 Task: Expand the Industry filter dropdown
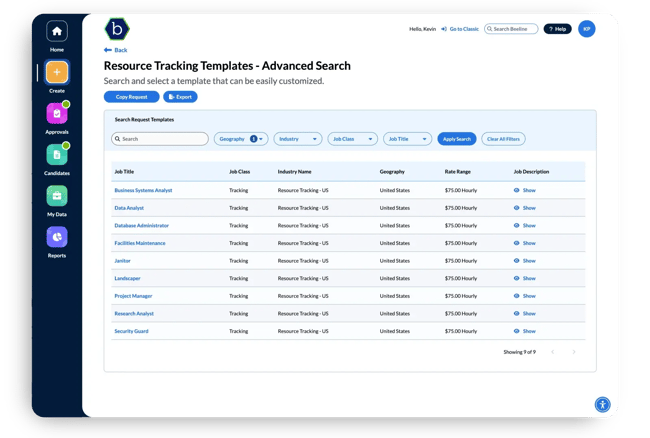[x=298, y=139]
